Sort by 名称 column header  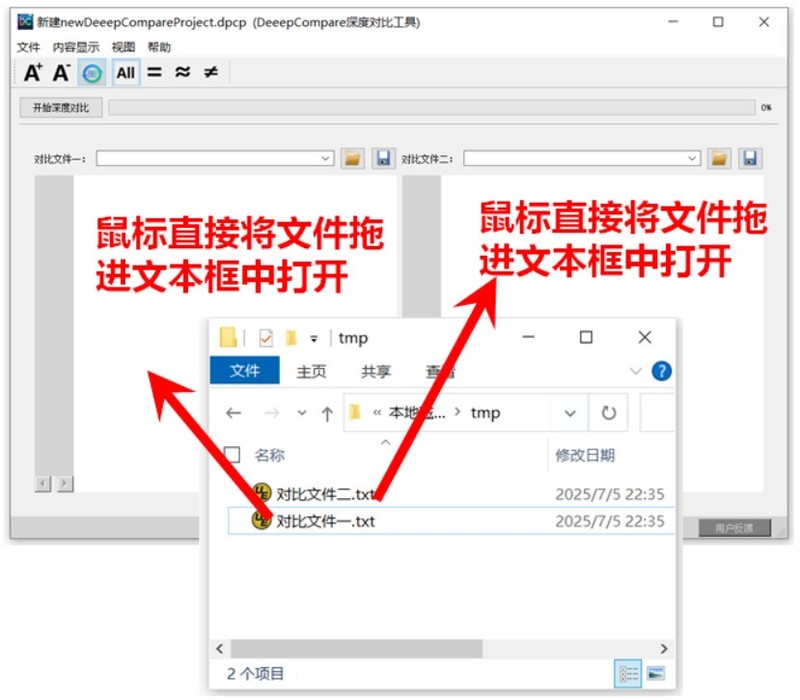click(x=269, y=455)
